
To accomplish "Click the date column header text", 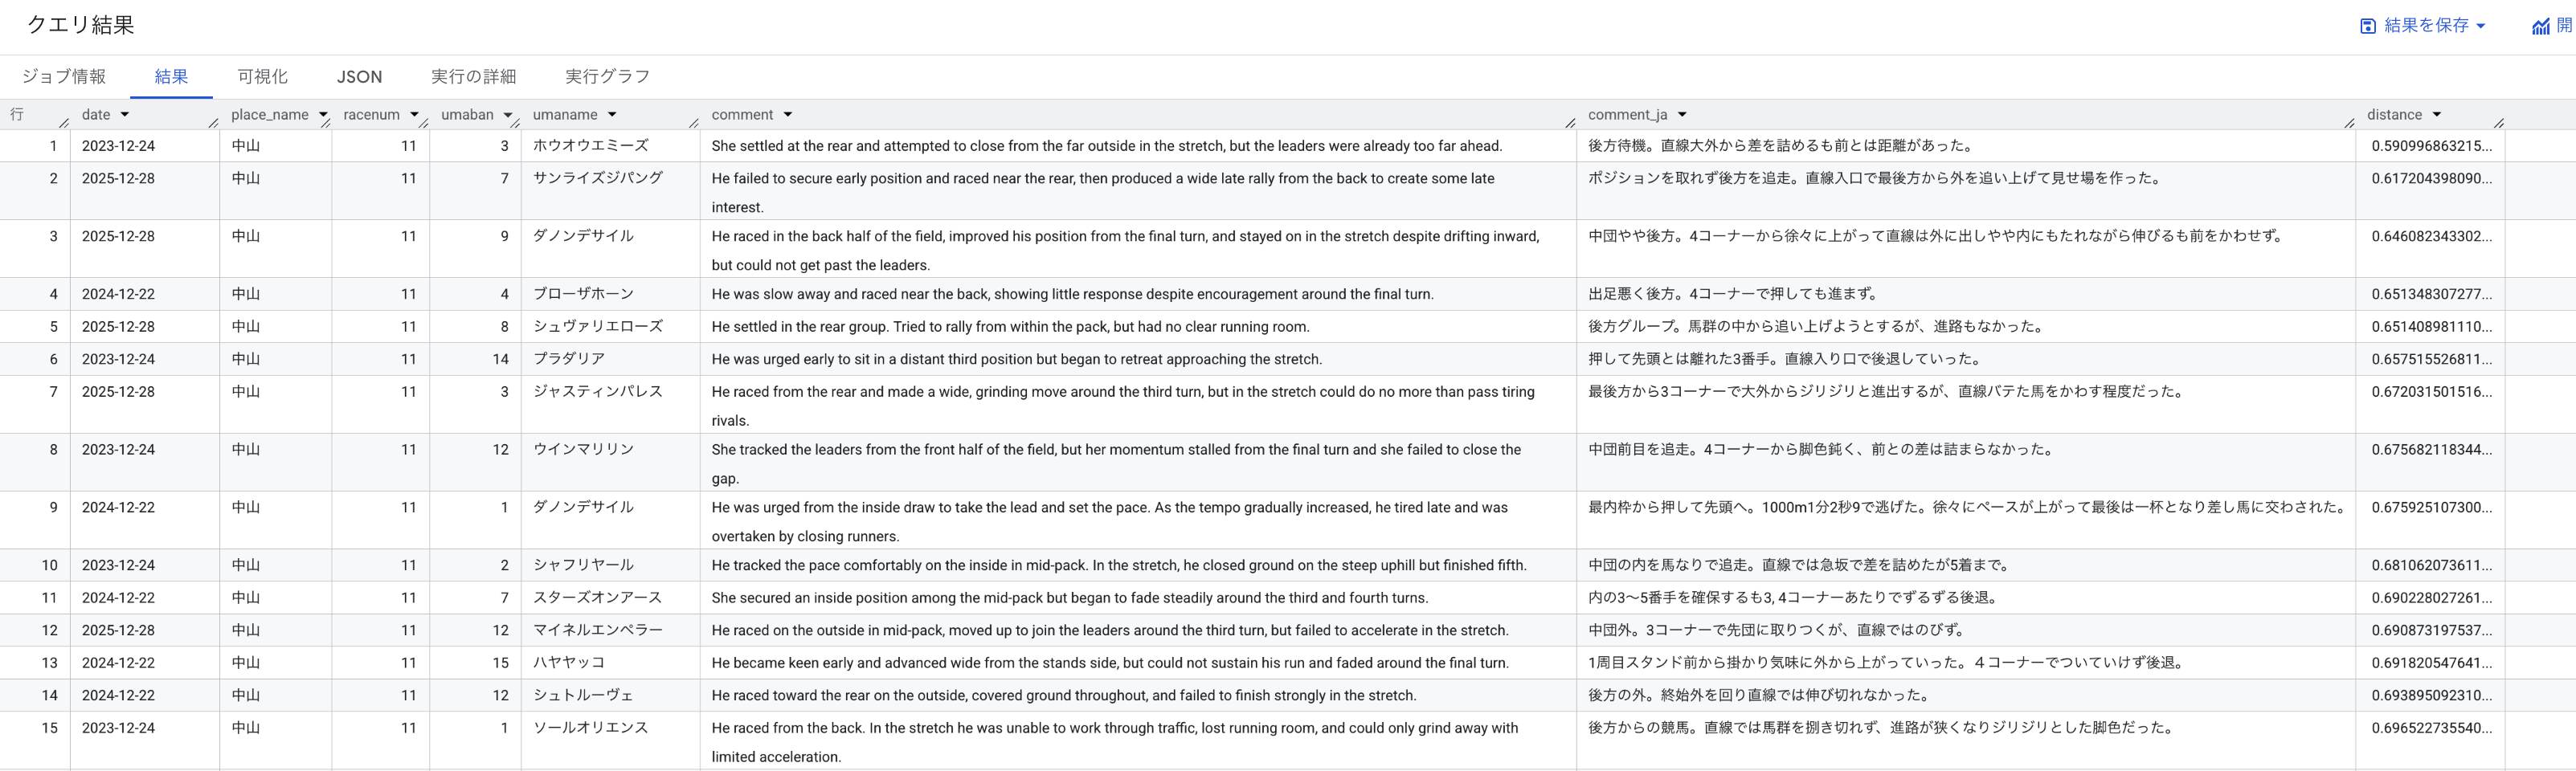I will click(x=96, y=115).
